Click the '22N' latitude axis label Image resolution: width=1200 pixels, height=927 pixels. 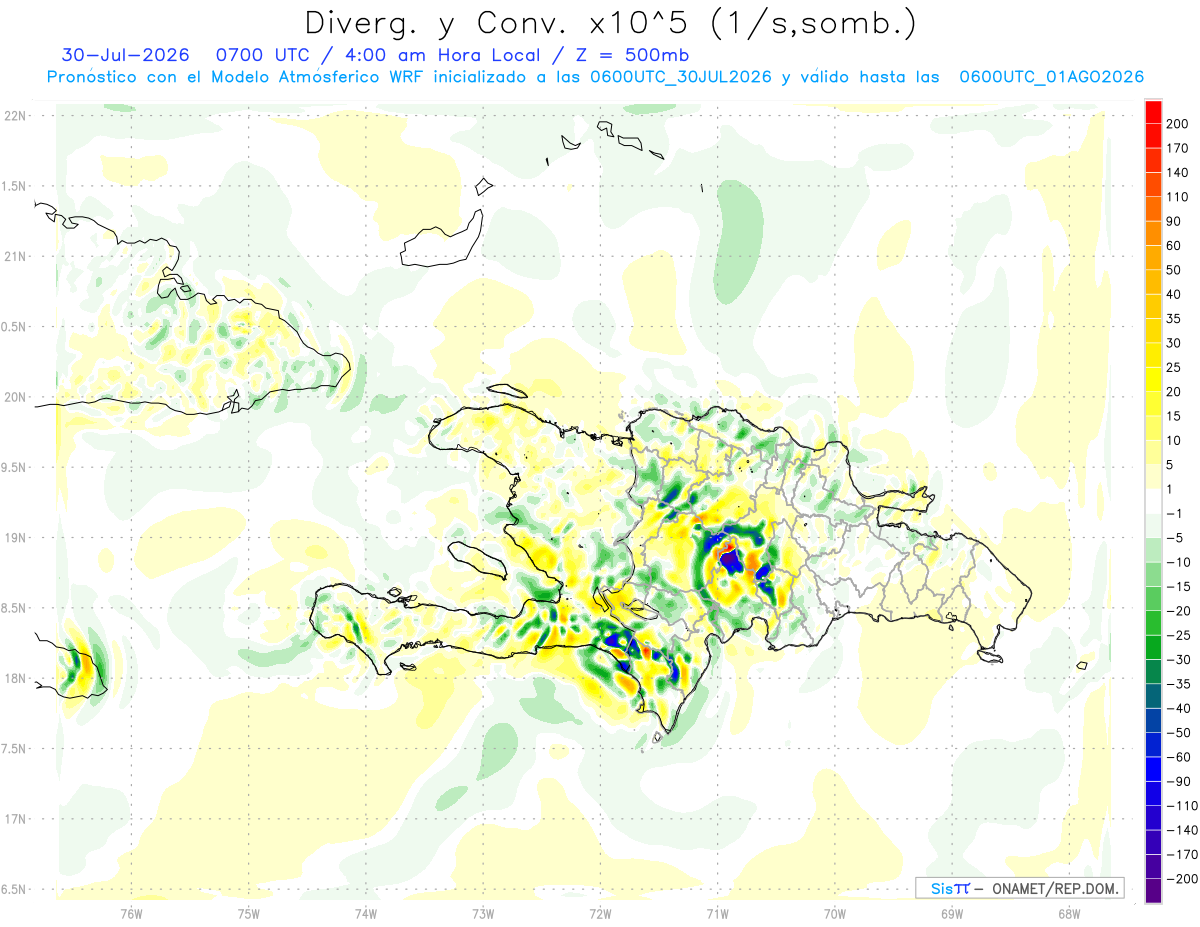[x=14, y=115]
